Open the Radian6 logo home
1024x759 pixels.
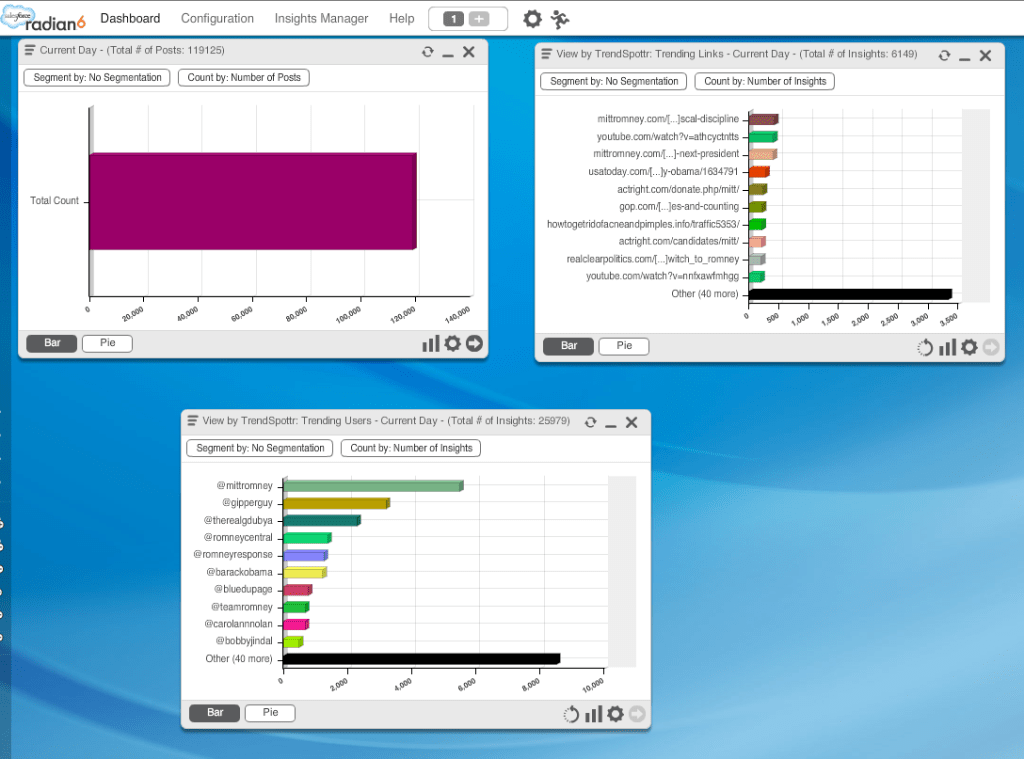43,18
